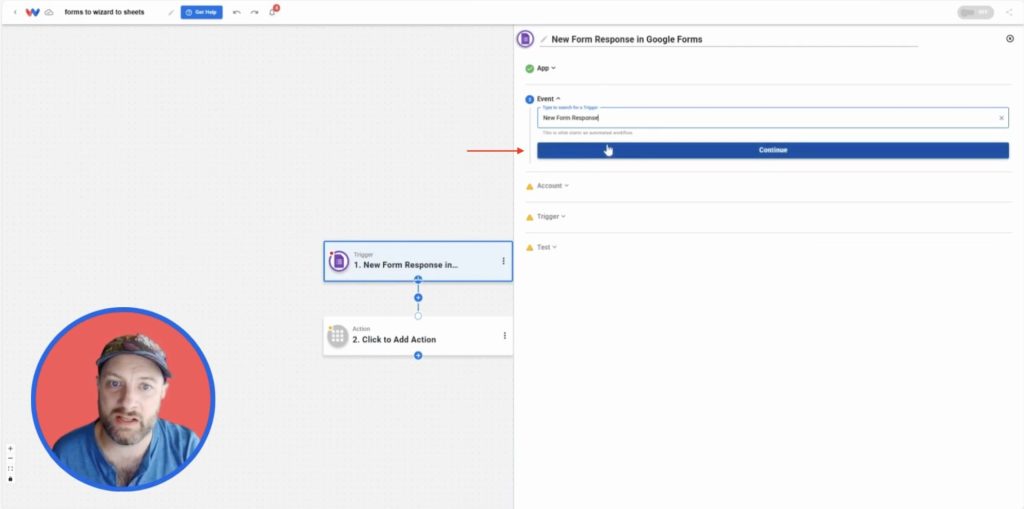
Task: Select the '2. Click to Add Action' node
Action: click(418, 336)
